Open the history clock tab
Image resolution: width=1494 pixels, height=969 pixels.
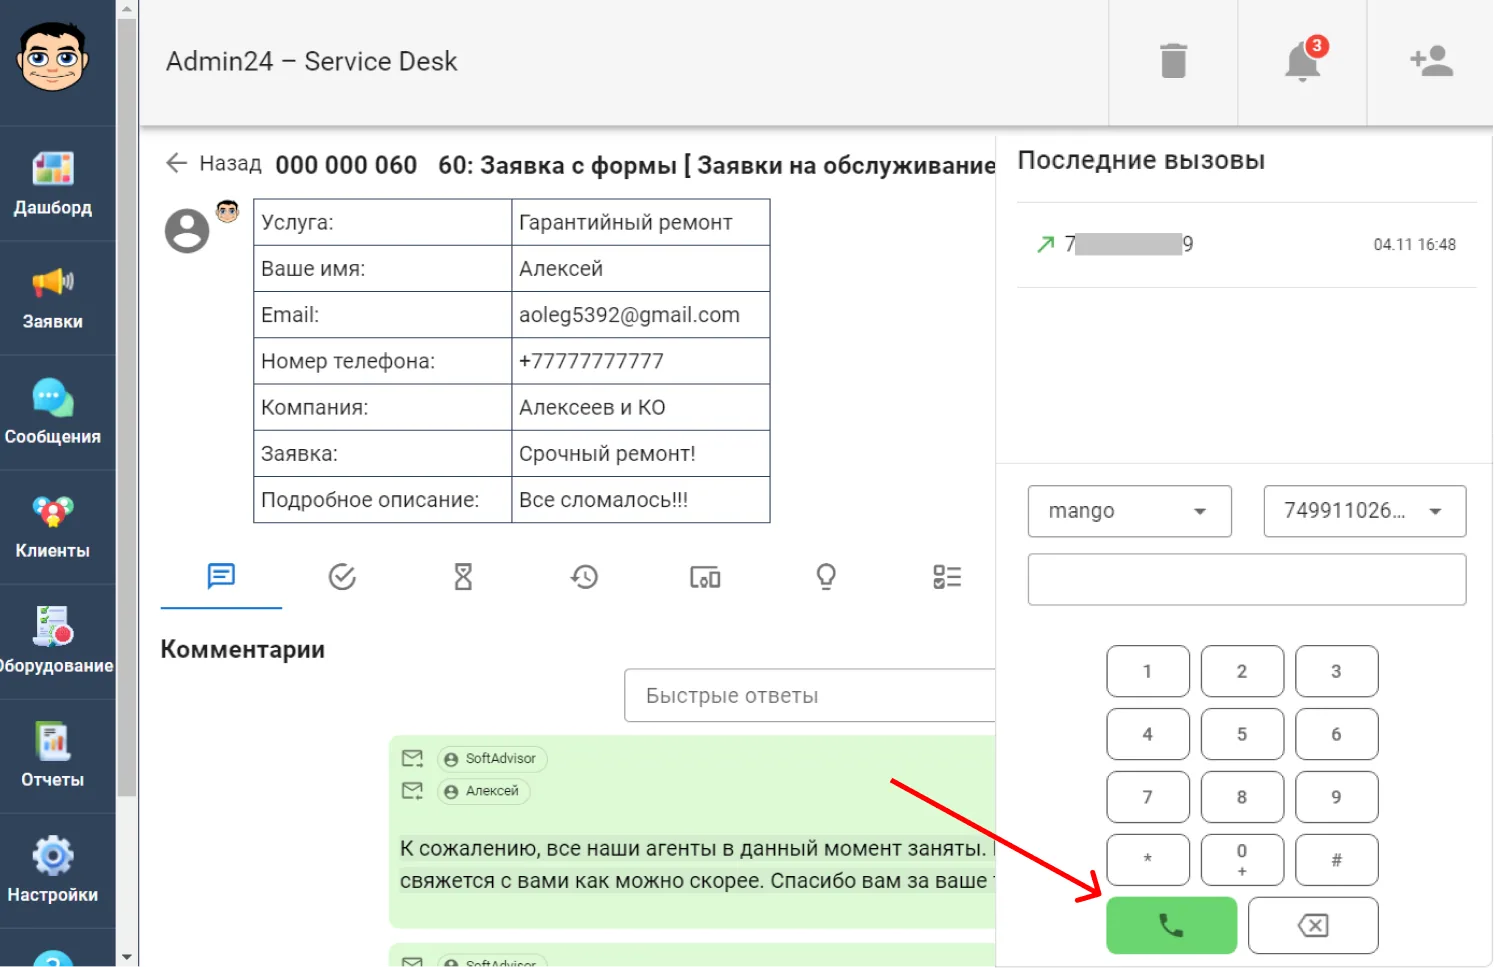pos(584,577)
